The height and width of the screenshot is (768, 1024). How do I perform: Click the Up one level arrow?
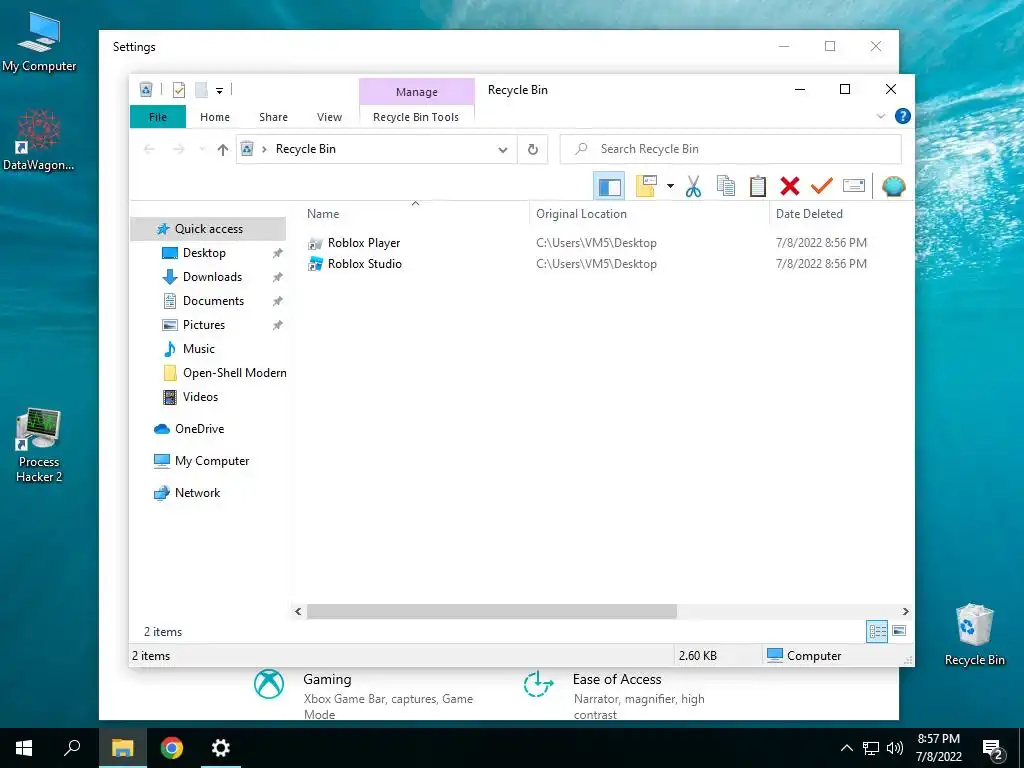point(223,150)
